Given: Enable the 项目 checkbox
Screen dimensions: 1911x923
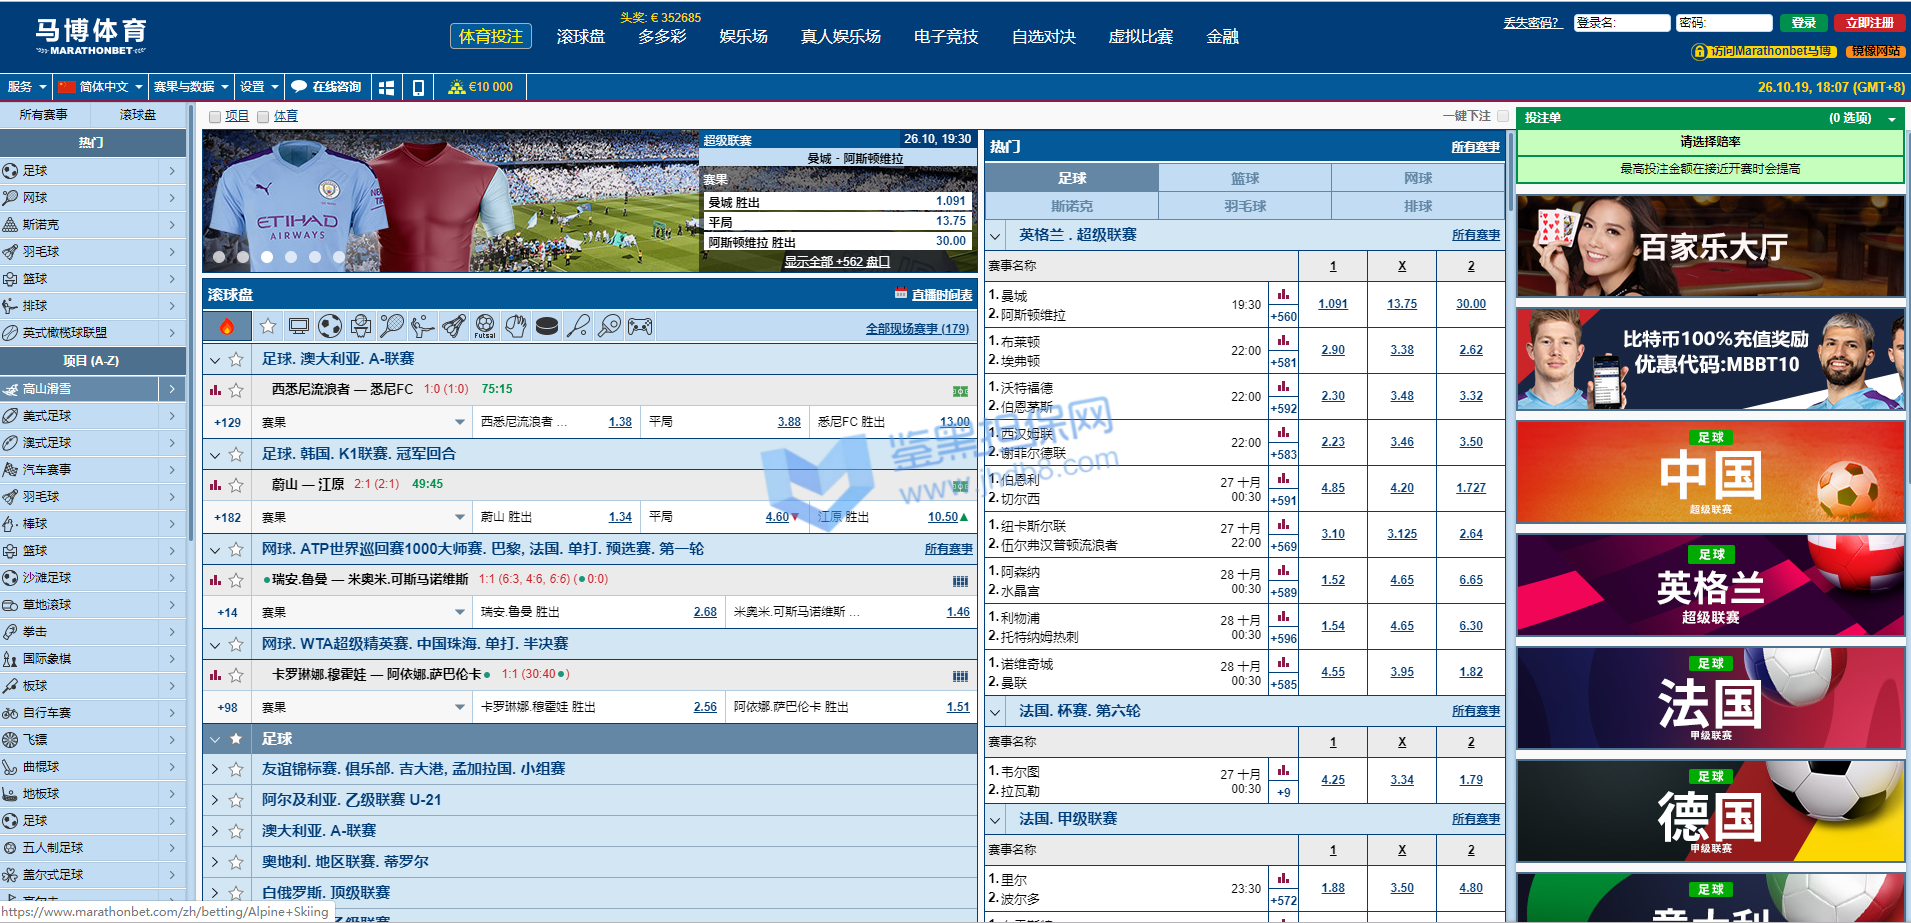Looking at the screenshot, I should pyautogui.click(x=214, y=117).
